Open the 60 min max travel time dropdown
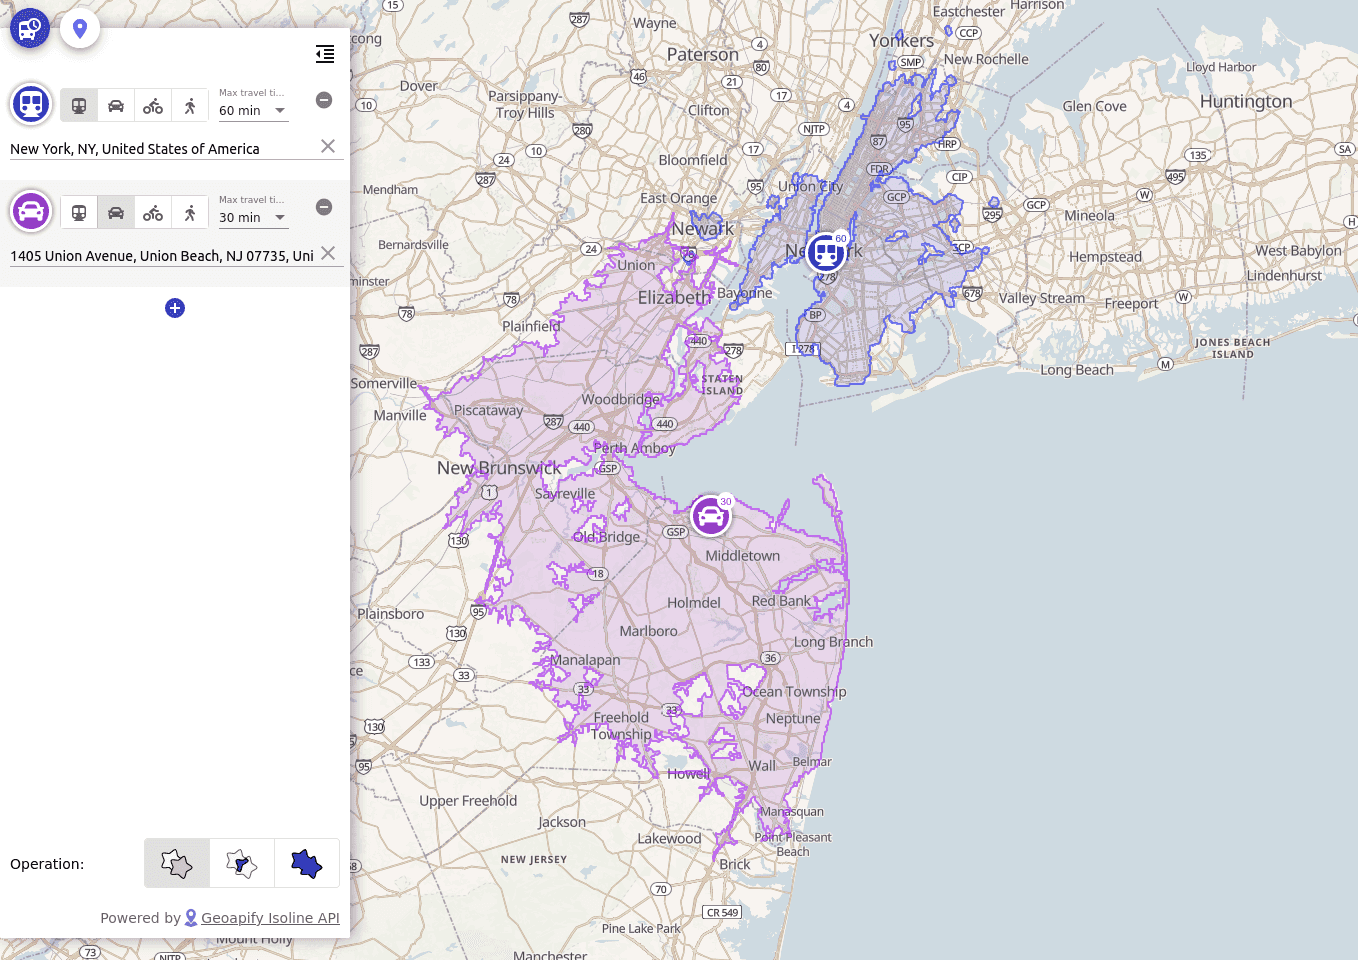 pos(254,111)
